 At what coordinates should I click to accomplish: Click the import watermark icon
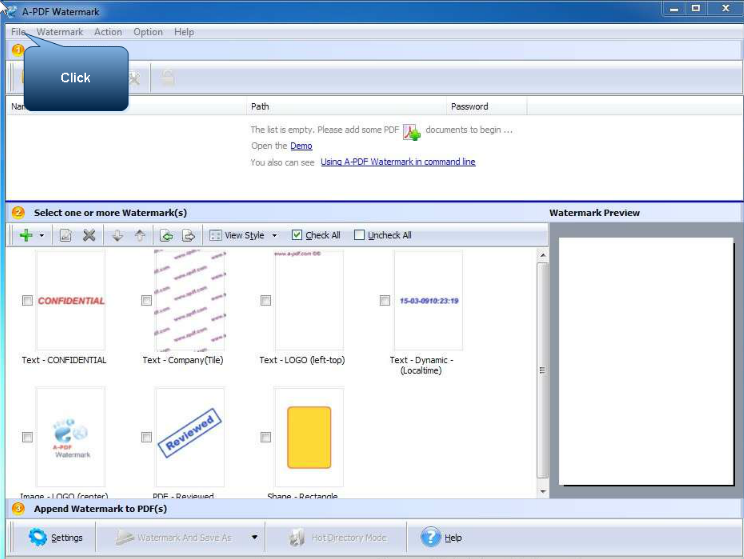(167, 235)
